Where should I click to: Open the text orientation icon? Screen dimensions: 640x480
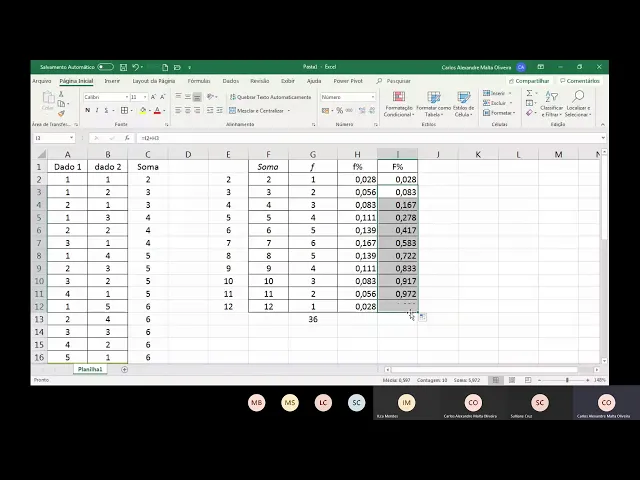[x=211, y=96]
